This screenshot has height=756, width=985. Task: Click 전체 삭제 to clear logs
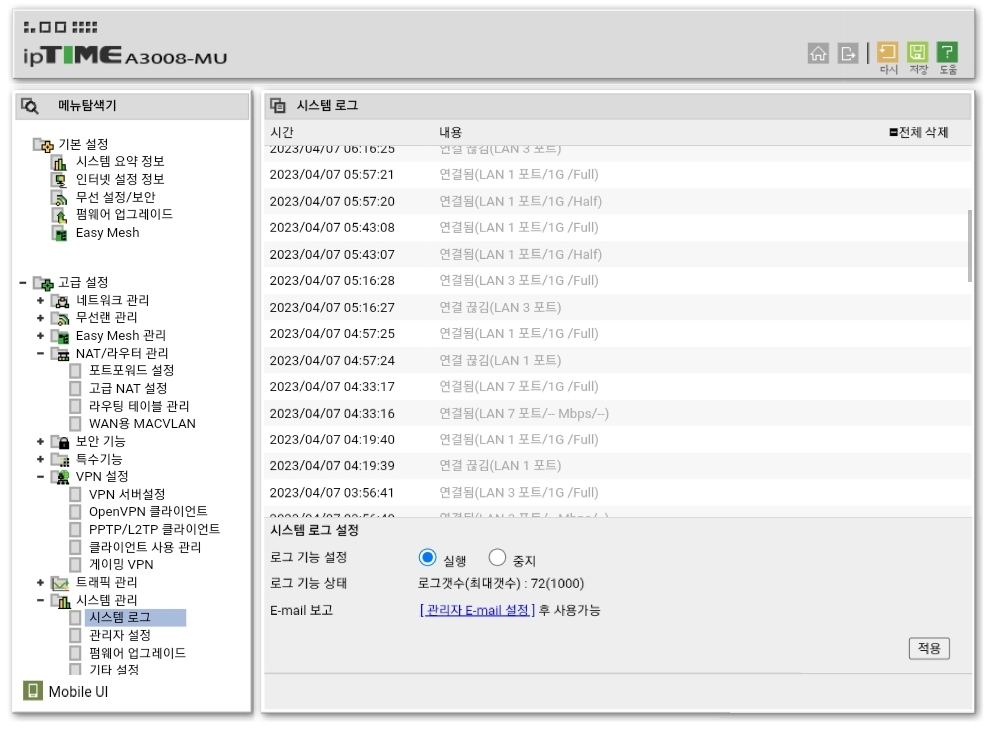pos(919,132)
